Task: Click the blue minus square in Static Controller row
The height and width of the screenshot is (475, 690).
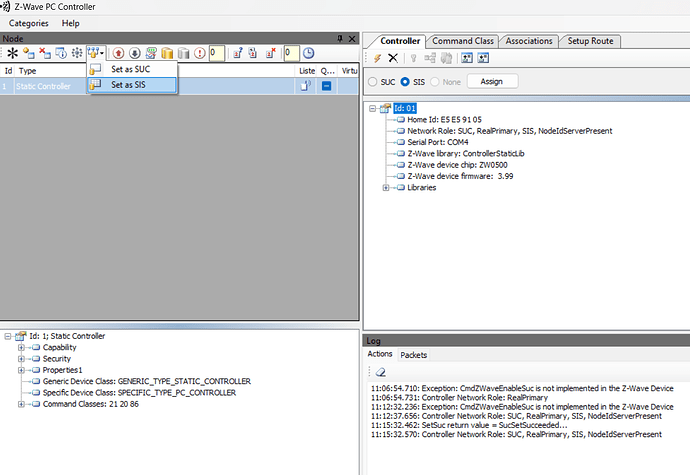Action: (327, 86)
